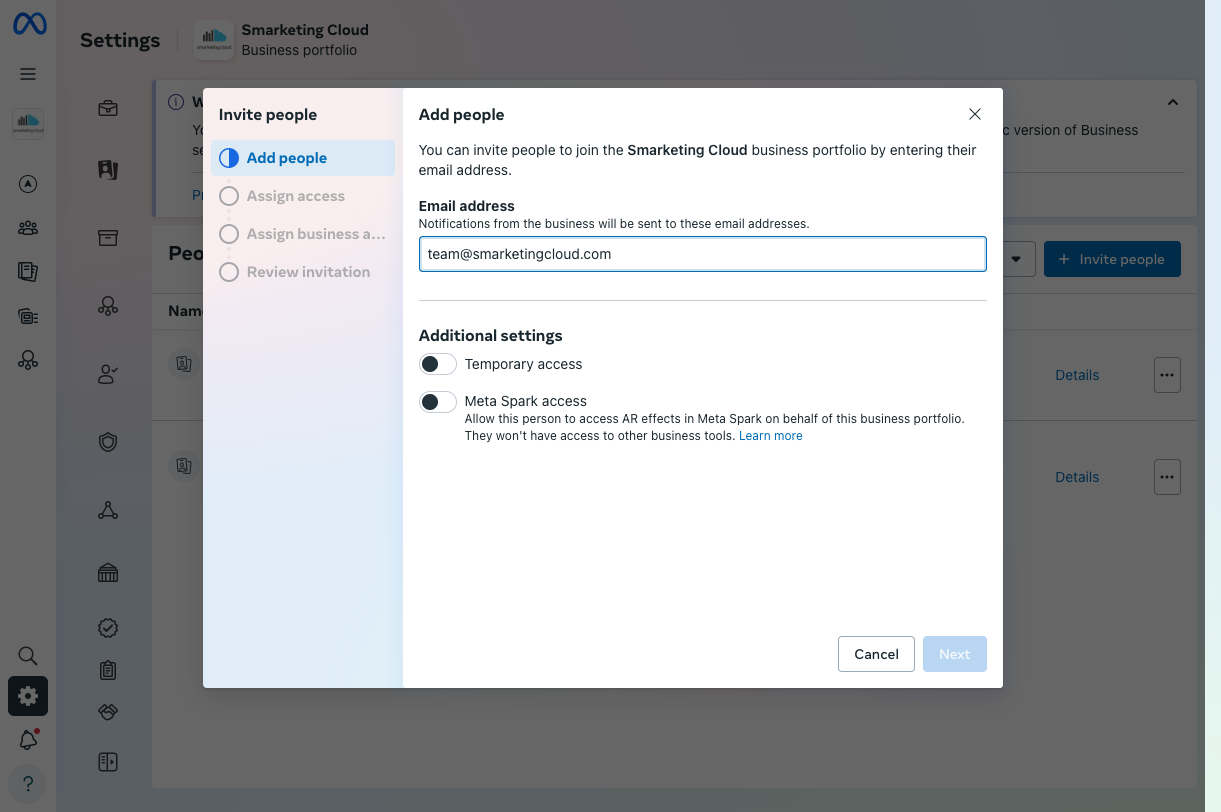
Task: Click the Next button
Action: pos(955,654)
